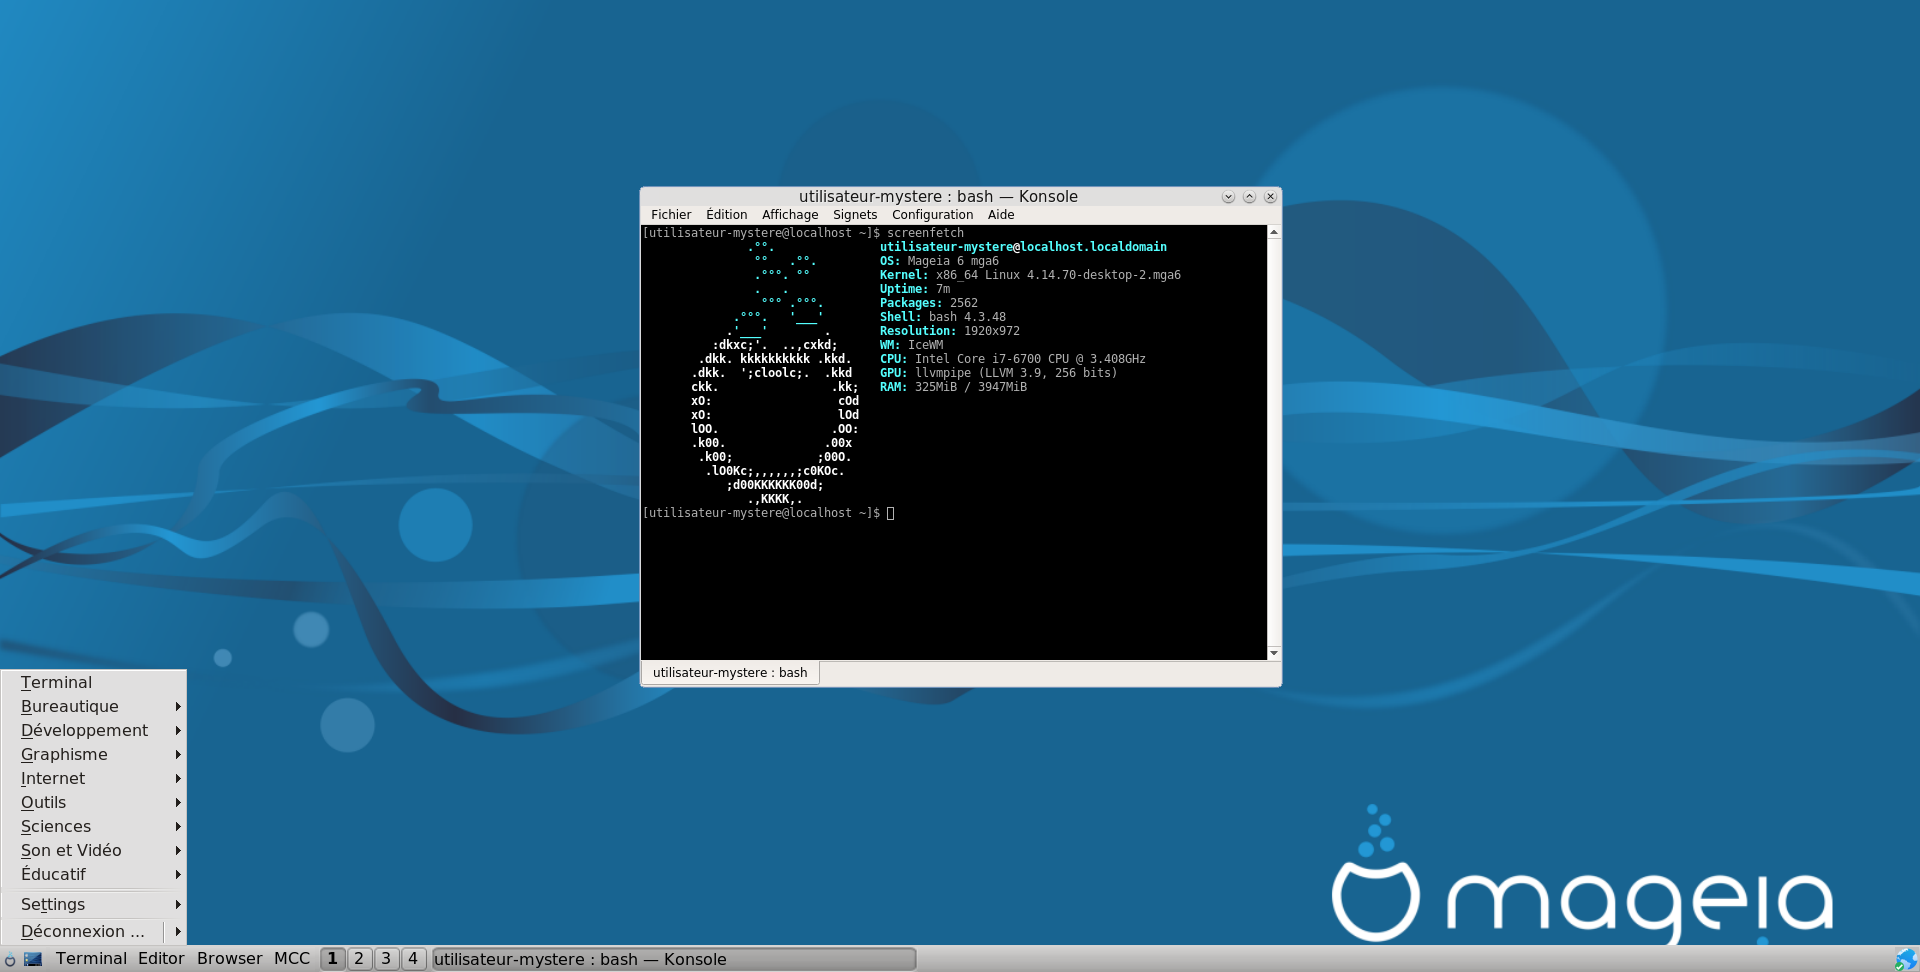Click the Konsole scrollbar down arrow
The width and height of the screenshot is (1920, 972).
pyautogui.click(x=1274, y=653)
